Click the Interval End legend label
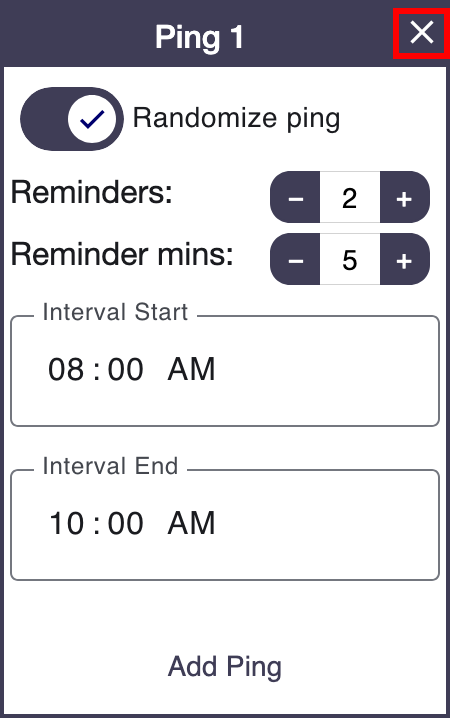450x718 pixels. [x=110, y=467]
